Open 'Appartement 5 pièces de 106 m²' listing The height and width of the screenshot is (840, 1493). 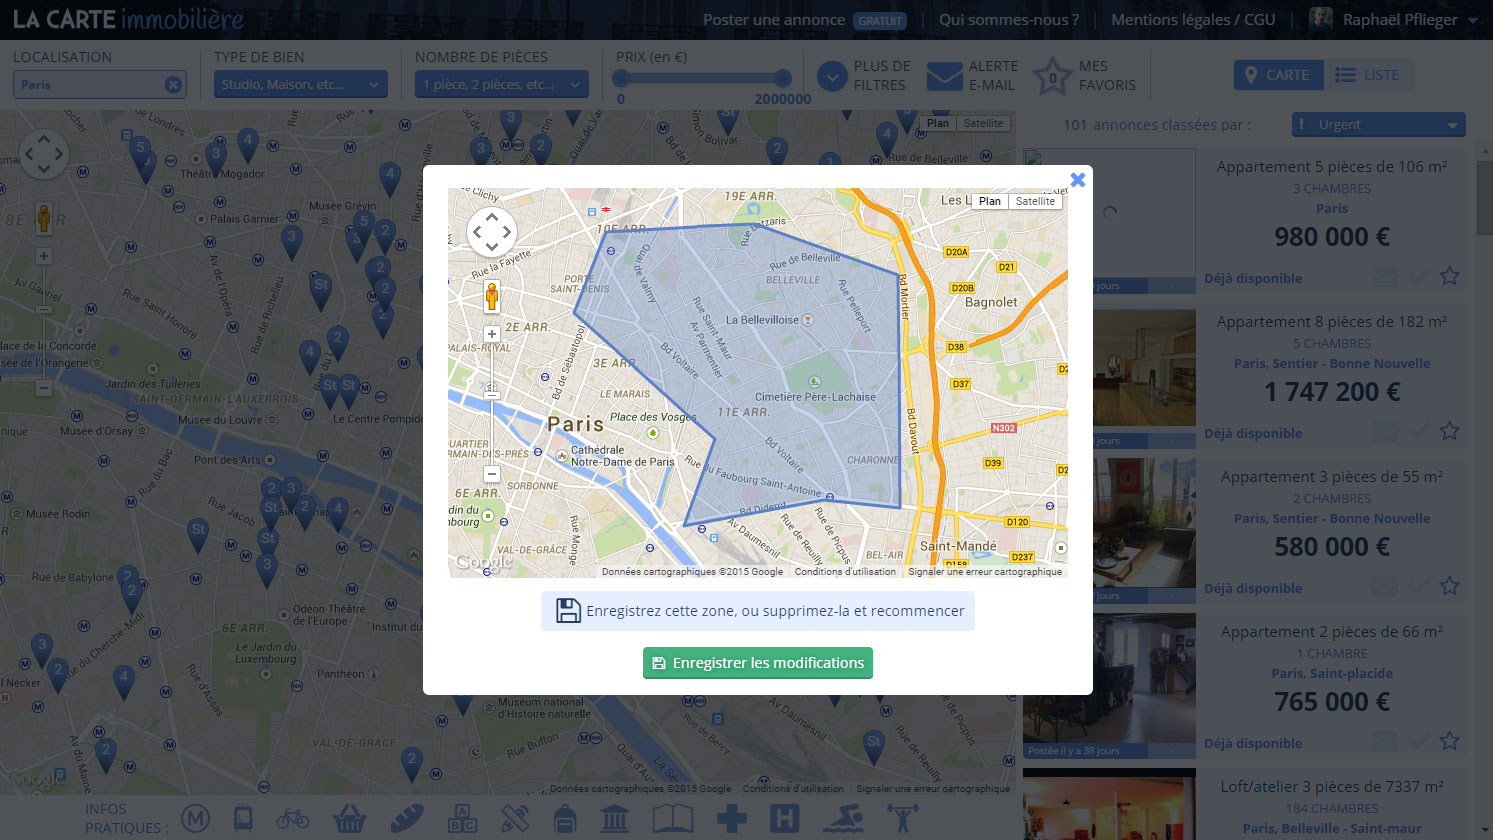pyautogui.click(x=1331, y=167)
